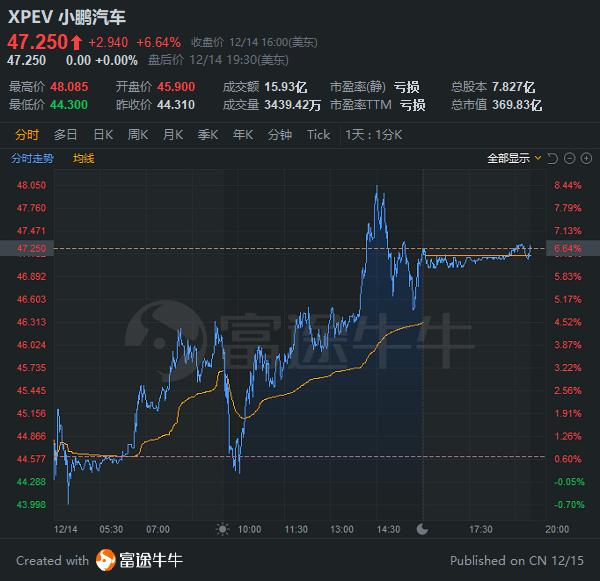Click the 总市值 value 369.83亿
600x581 pixels.
pyautogui.click(x=517, y=105)
